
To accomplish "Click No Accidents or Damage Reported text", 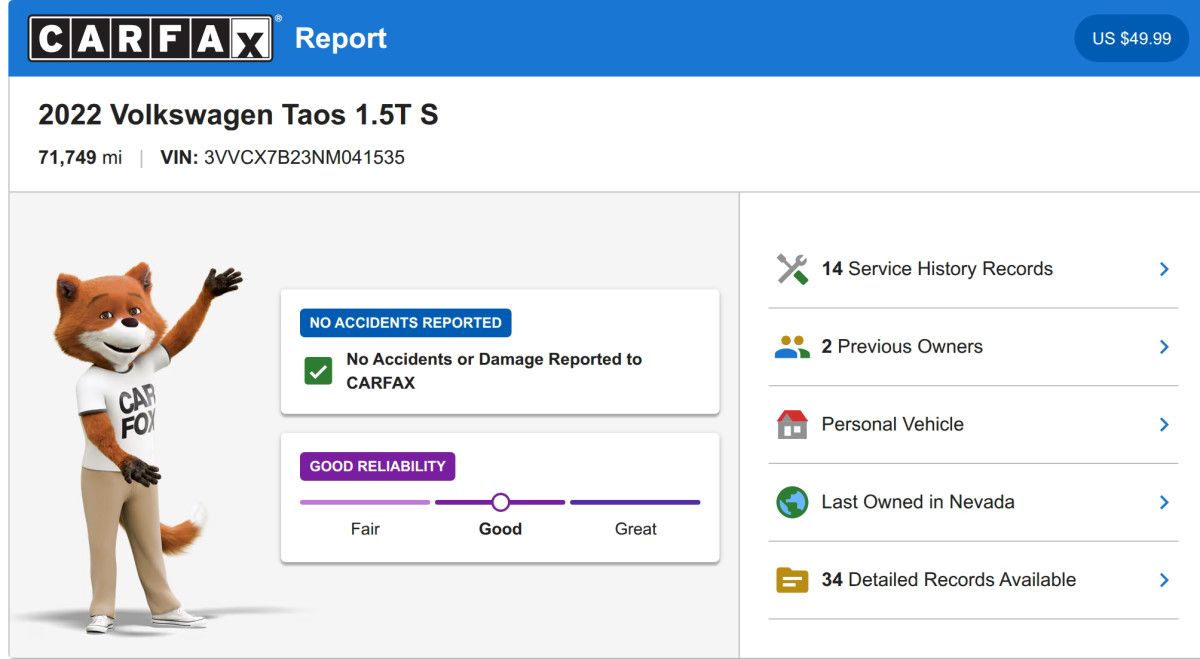I will tap(494, 371).
